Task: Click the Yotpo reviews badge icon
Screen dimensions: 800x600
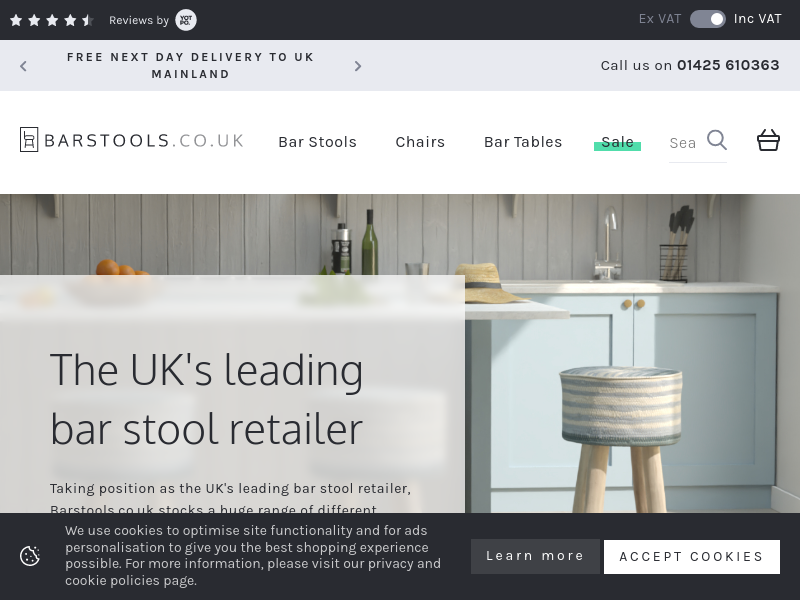Action: coord(186,20)
